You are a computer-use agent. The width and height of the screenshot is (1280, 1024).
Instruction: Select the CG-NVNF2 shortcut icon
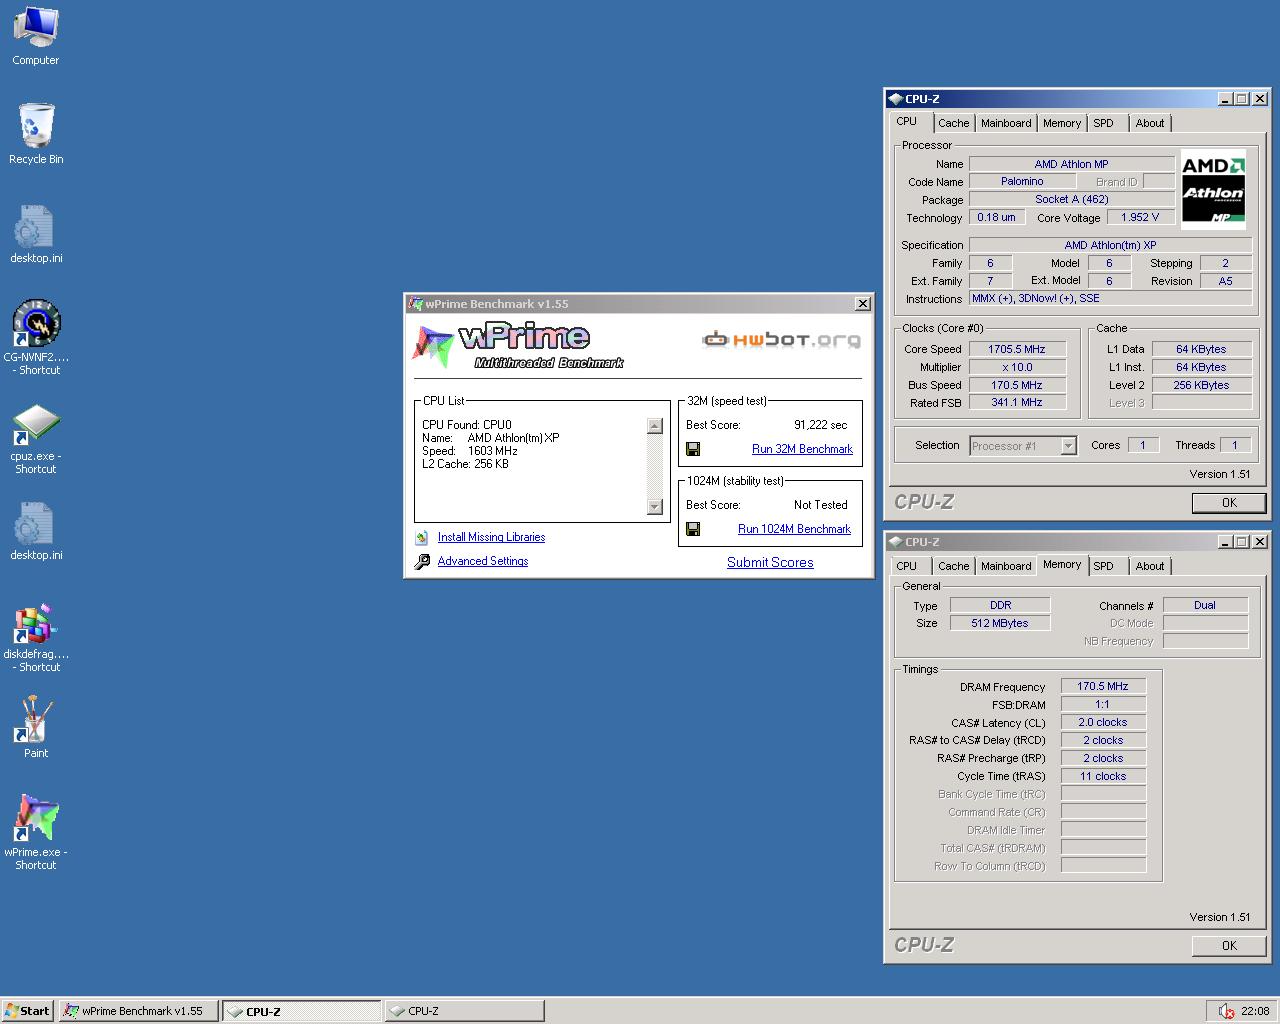36,323
